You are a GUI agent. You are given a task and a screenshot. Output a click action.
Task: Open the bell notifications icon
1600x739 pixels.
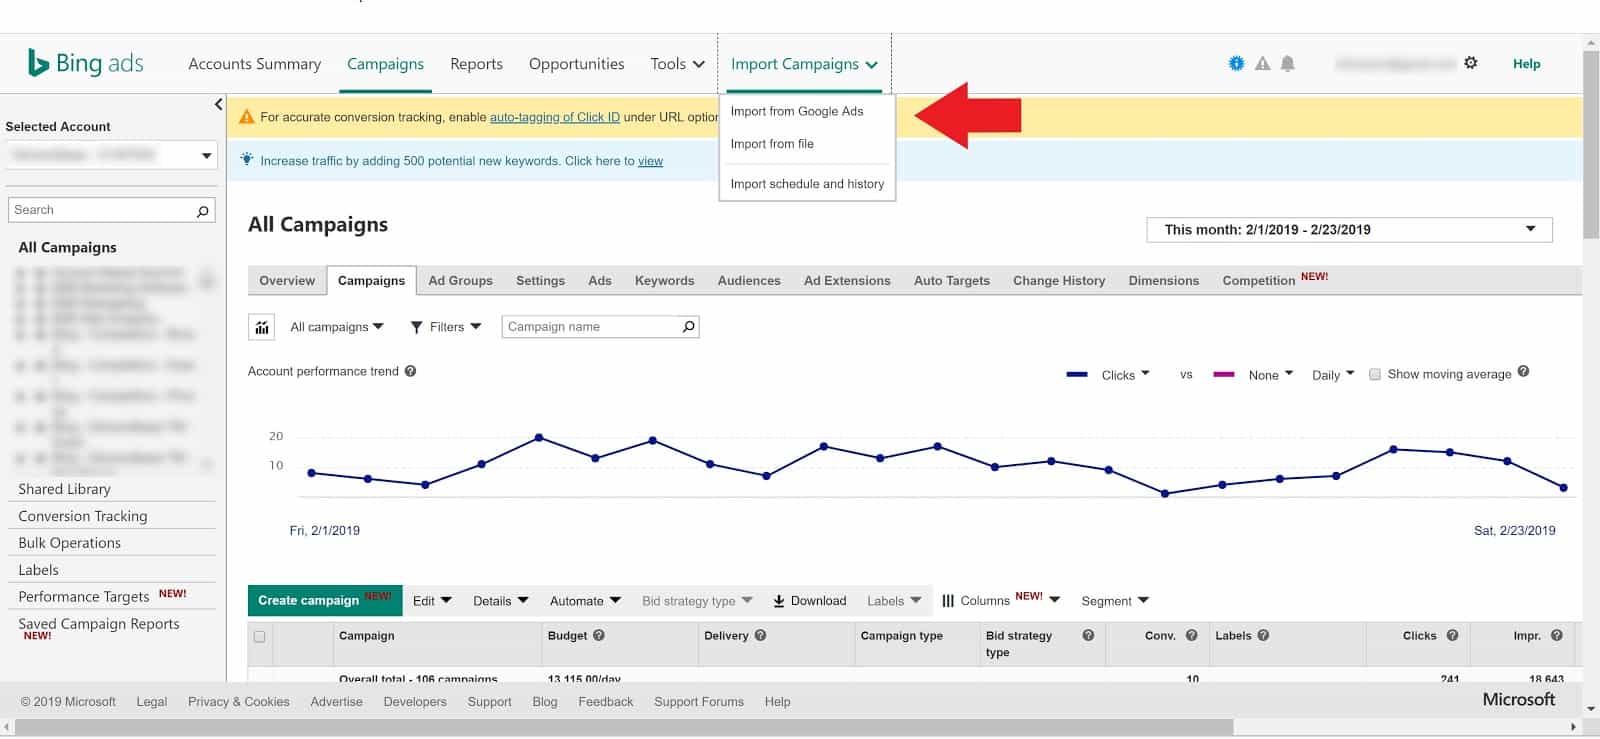click(x=1288, y=63)
